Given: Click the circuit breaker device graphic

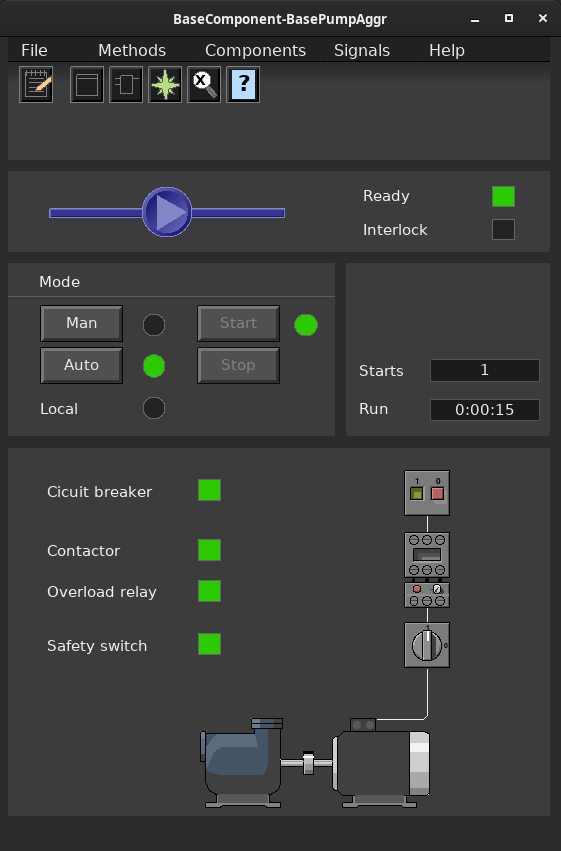Looking at the screenshot, I should (427, 493).
